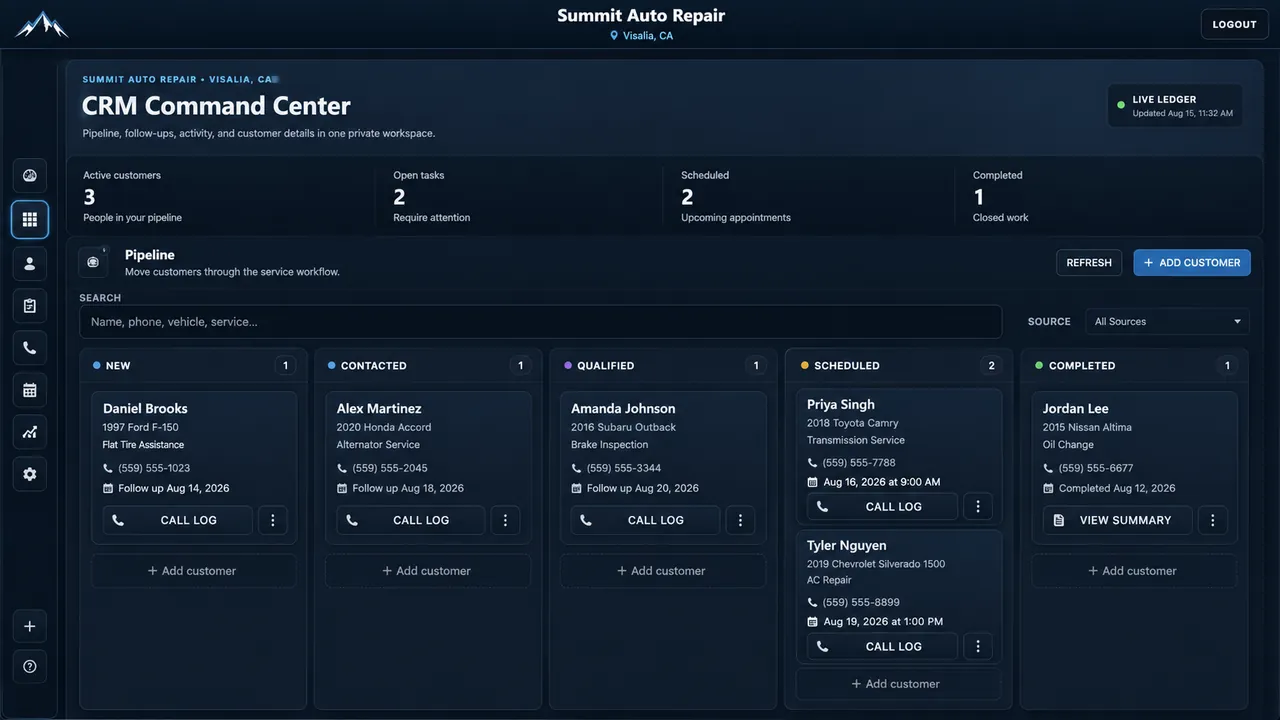Add customer in the New column
1280x720 pixels.
click(193, 571)
